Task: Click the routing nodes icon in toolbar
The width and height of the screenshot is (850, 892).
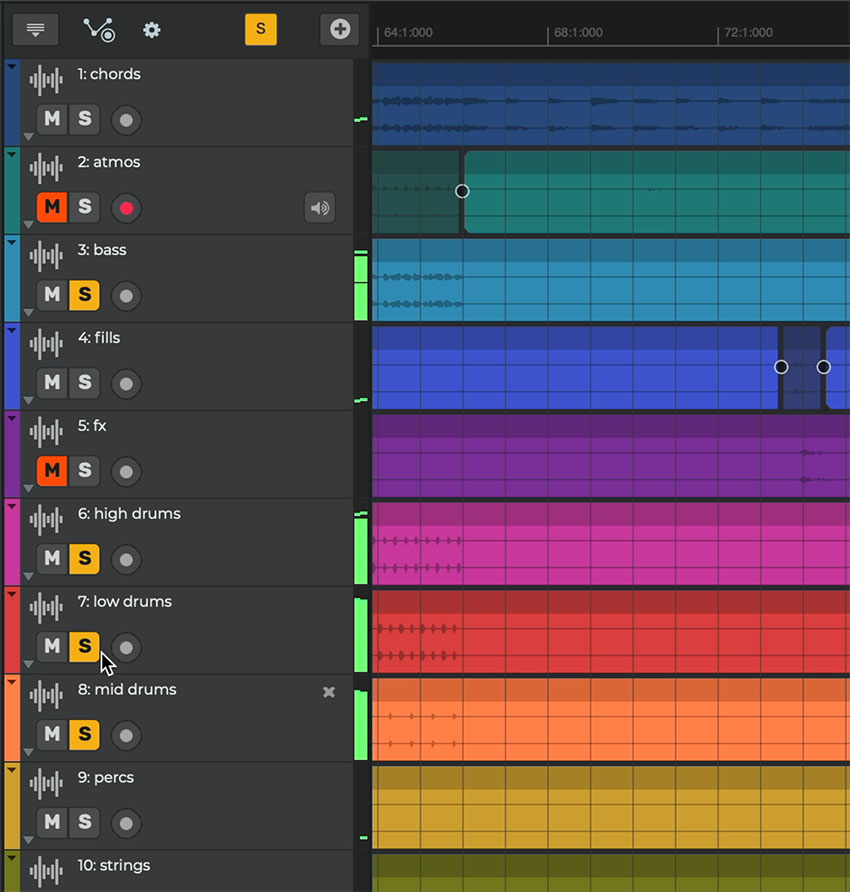Action: pos(98,29)
